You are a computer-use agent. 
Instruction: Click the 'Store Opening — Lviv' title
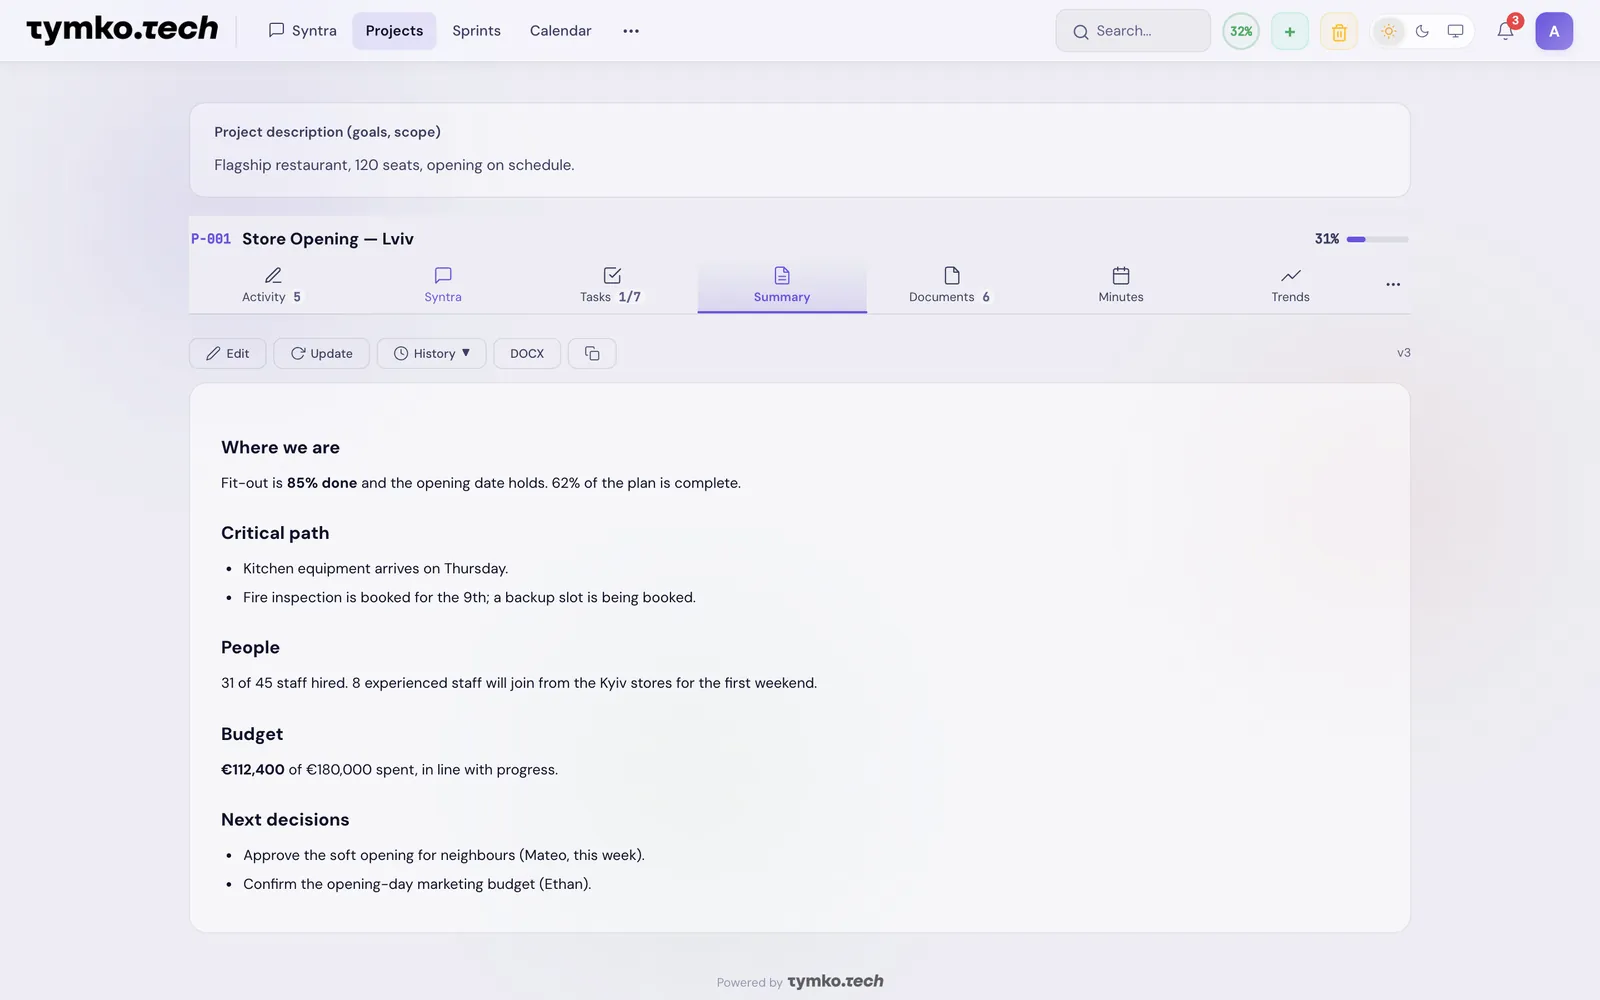click(328, 239)
